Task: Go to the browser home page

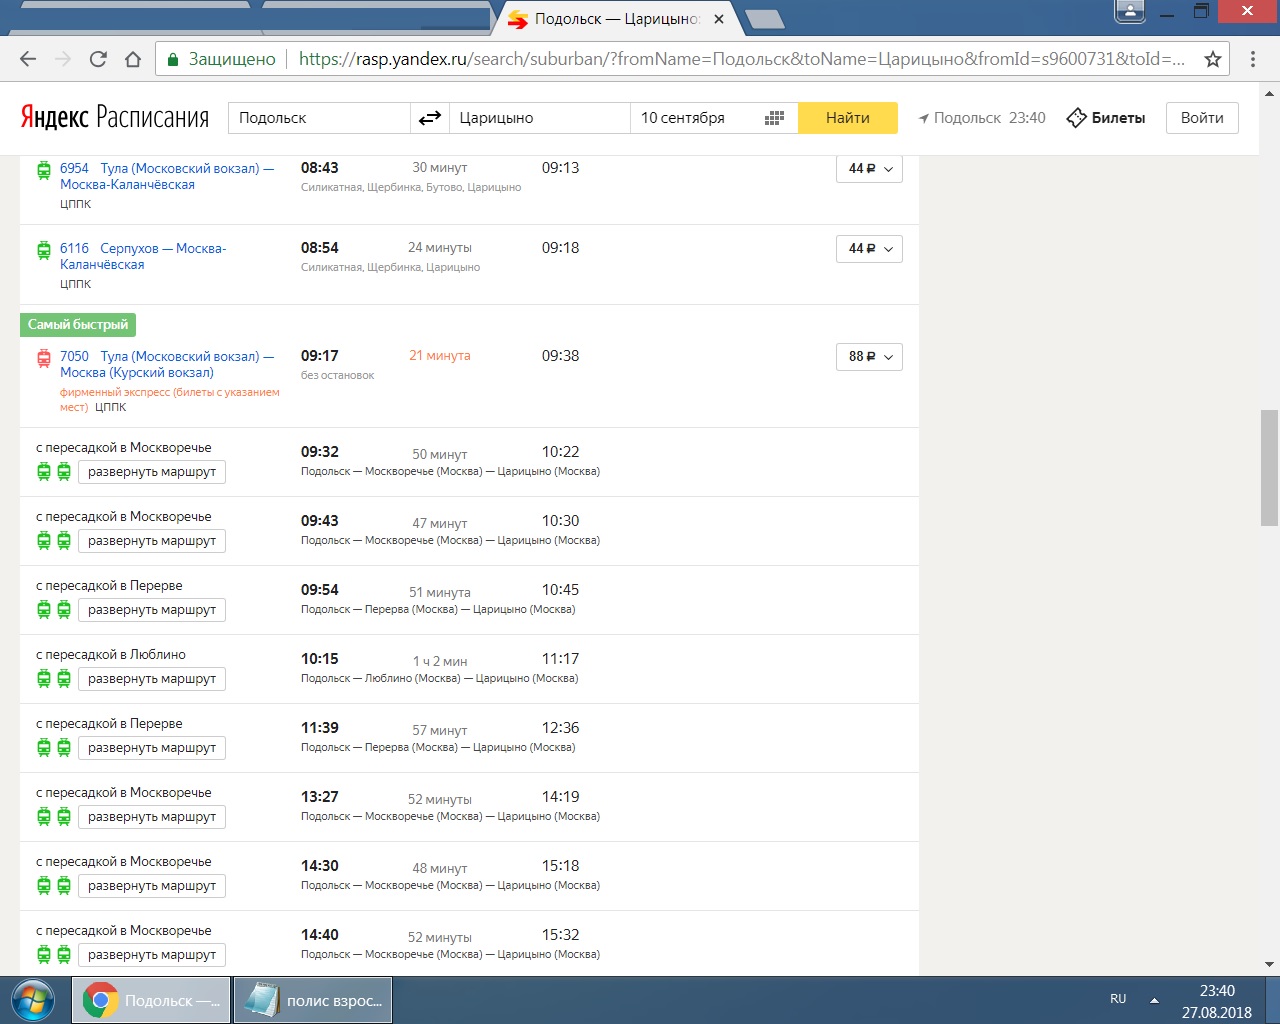Action: (133, 59)
